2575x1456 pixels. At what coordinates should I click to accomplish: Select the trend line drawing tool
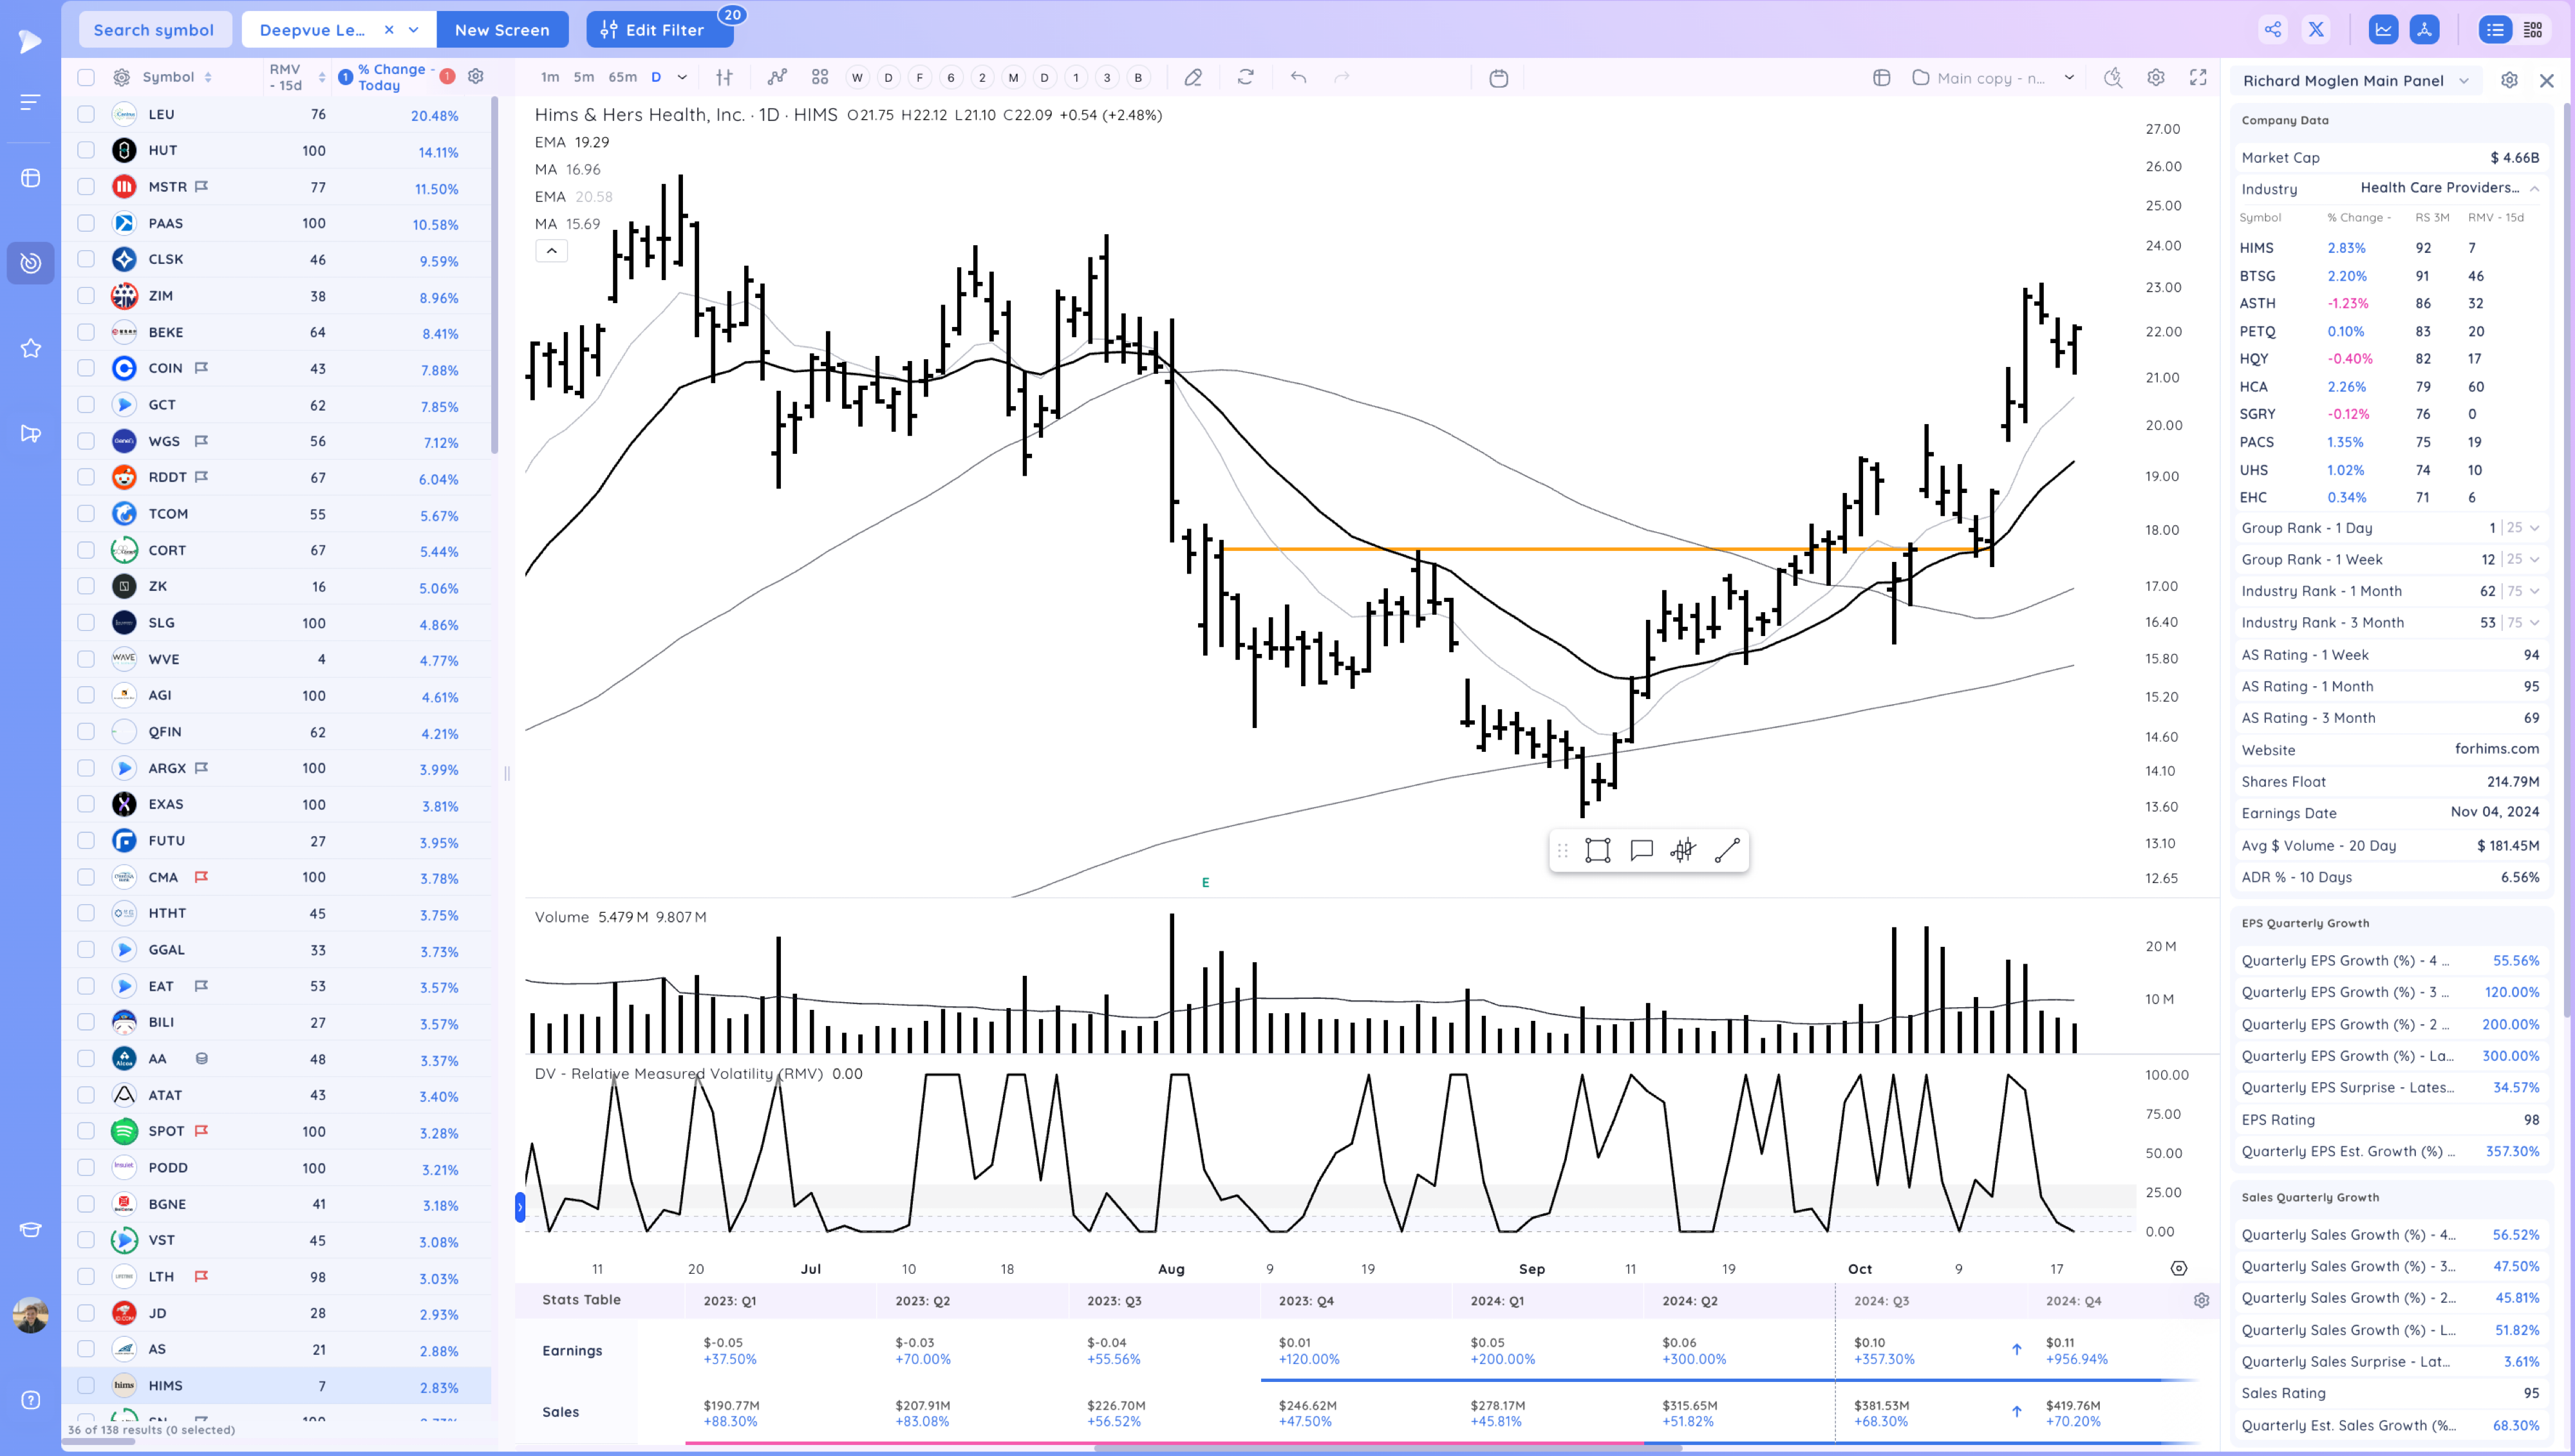coord(1727,851)
